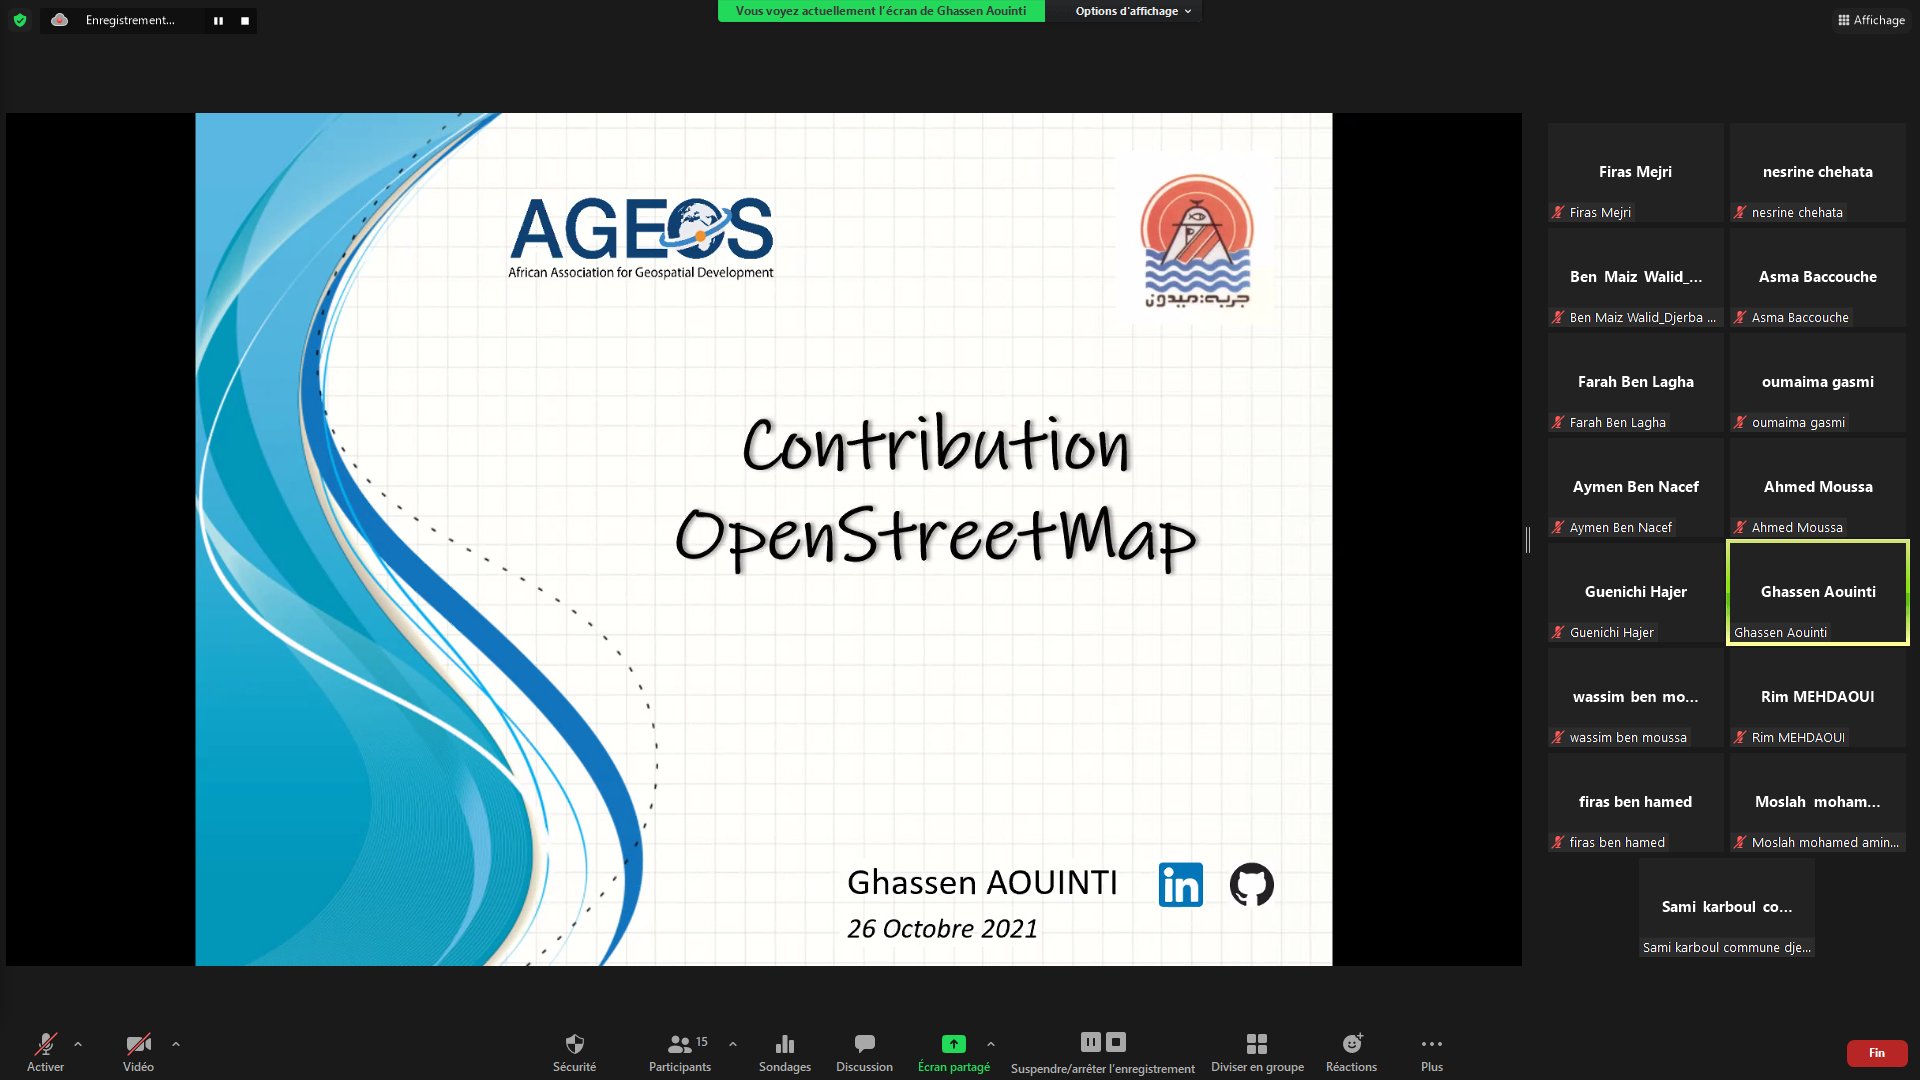Click the presenter name Ghassen AOUINTI on slide
The width and height of the screenshot is (1920, 1080).
pyautogui.click(x=982, y=882)
